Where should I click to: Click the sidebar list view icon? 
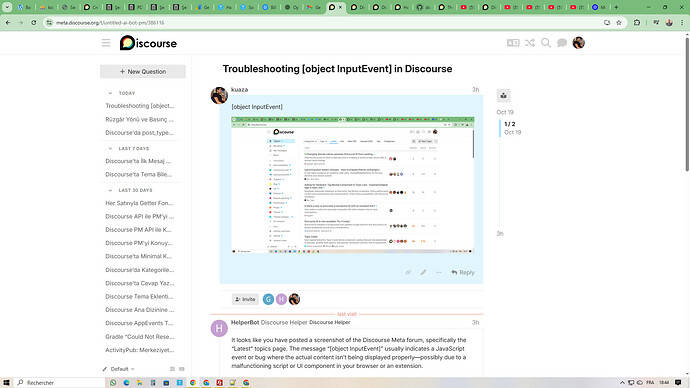pyautogui.click(x=172, y=369)
